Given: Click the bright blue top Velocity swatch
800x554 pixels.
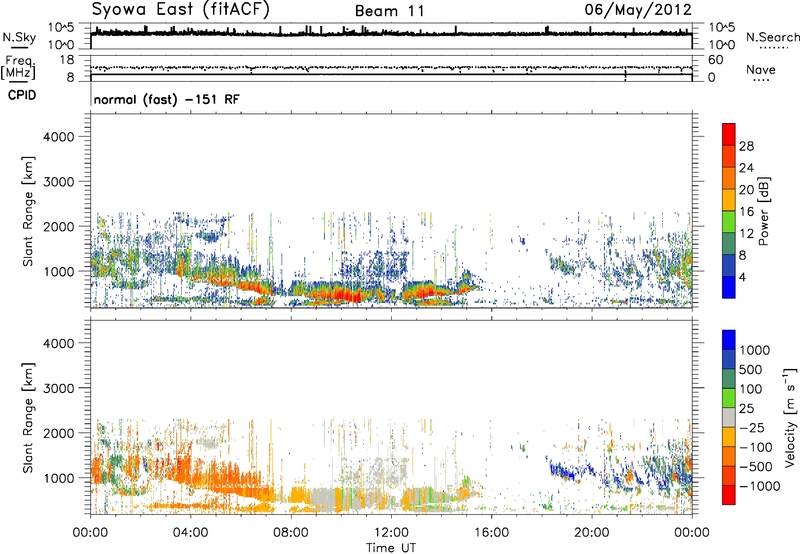Looking at the screenshot, I should 729,340.
